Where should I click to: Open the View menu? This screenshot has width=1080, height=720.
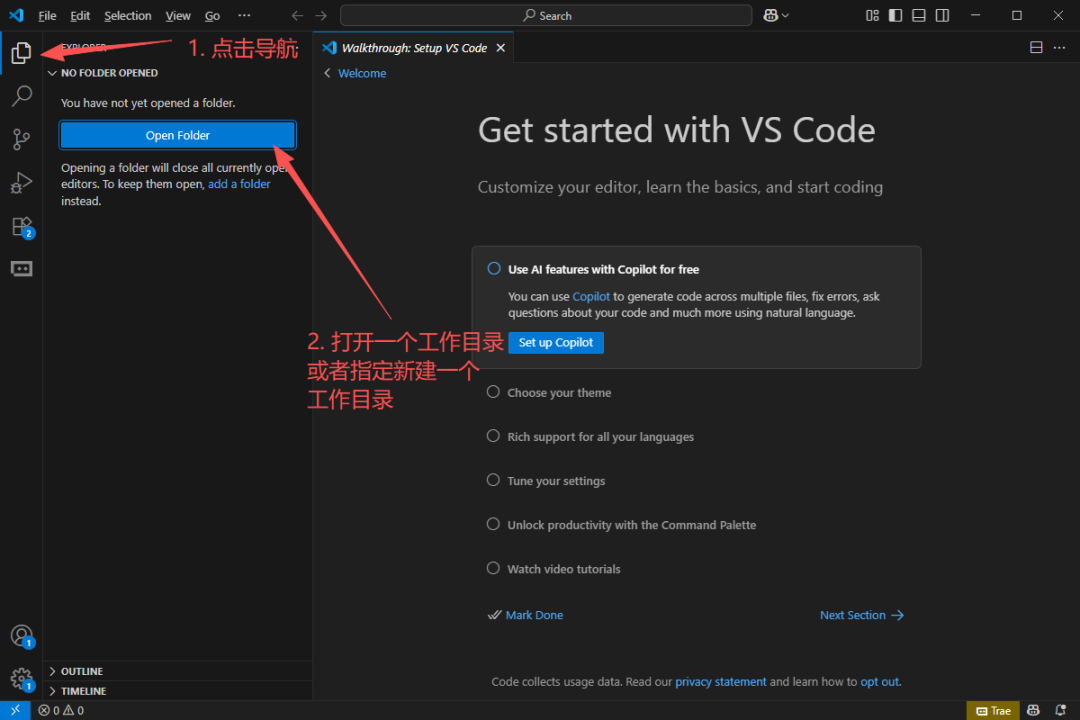point(178,15)
